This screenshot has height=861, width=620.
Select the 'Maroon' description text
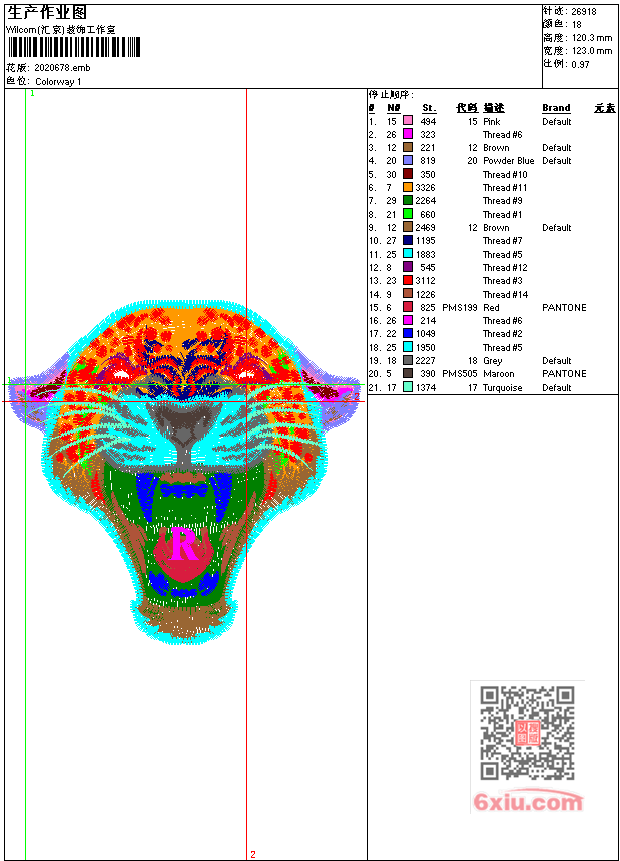click(x=499, y=373)
